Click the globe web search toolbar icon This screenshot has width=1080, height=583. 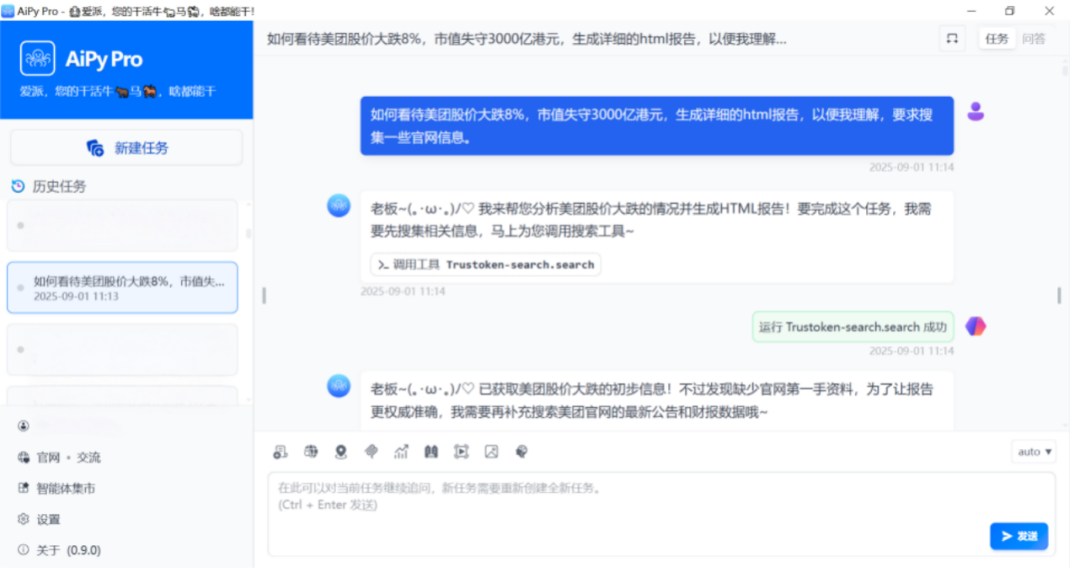coord(311,452)
